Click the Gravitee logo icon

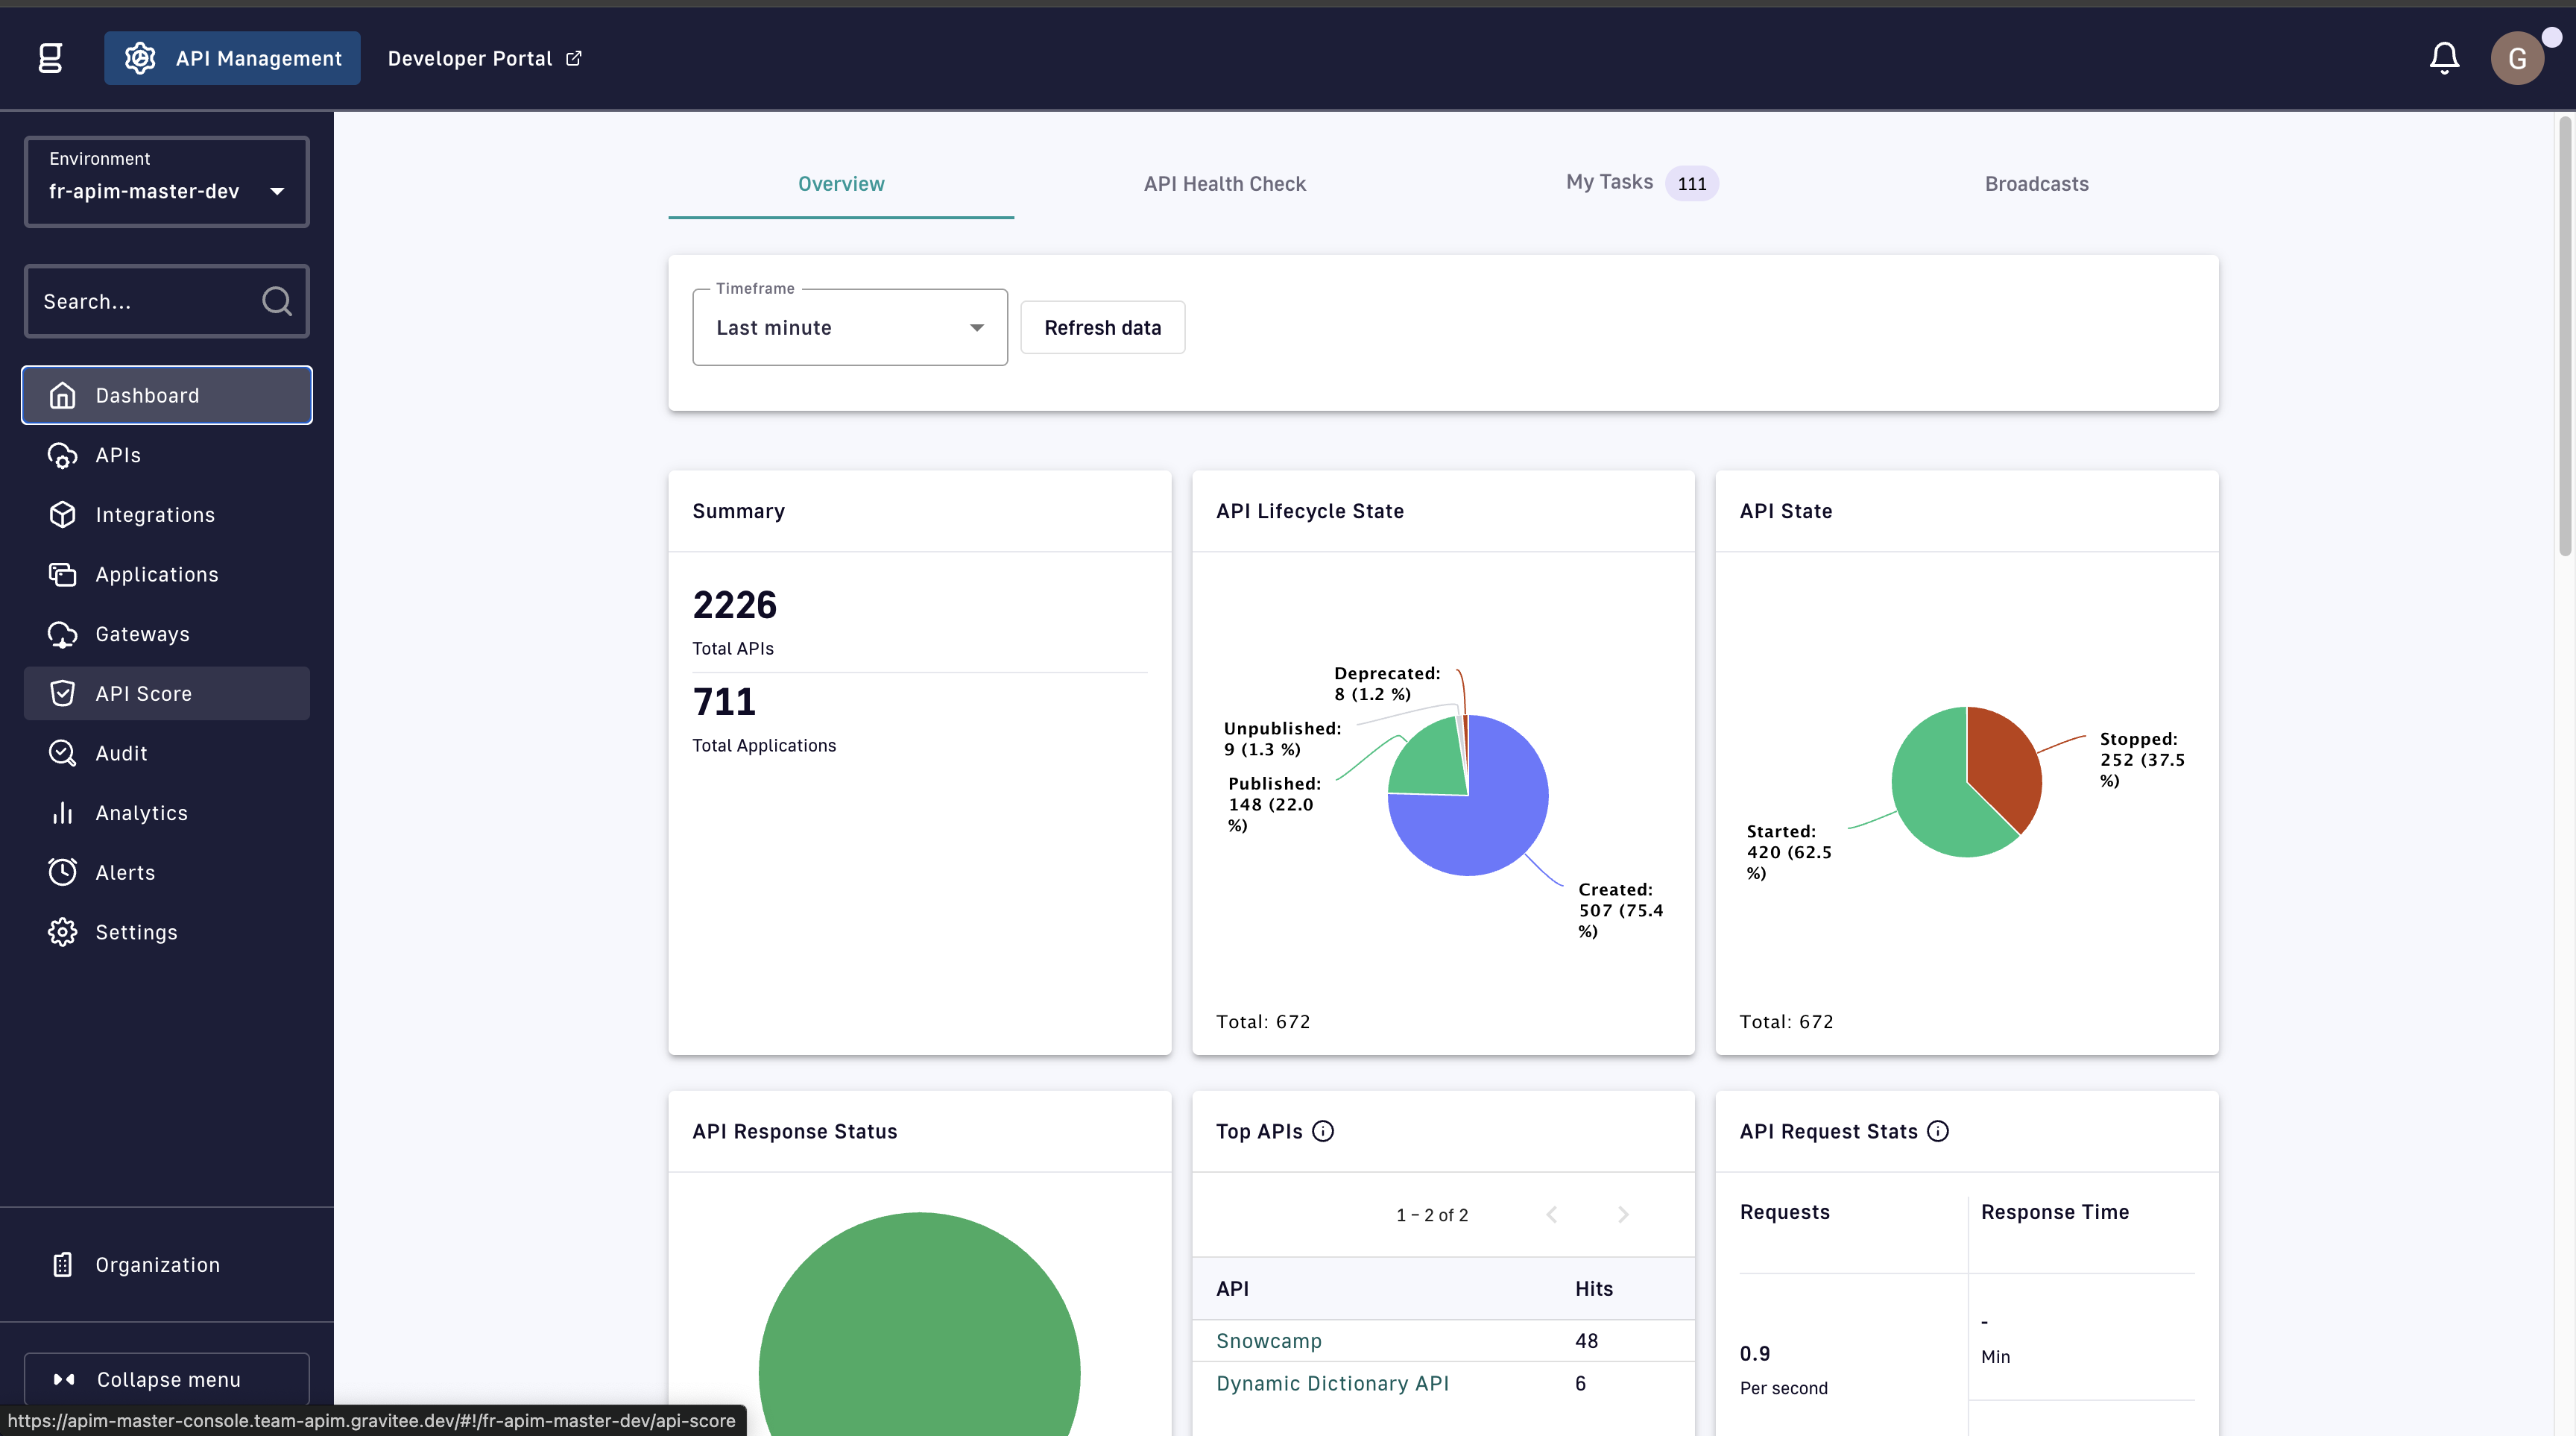point(50,58)
